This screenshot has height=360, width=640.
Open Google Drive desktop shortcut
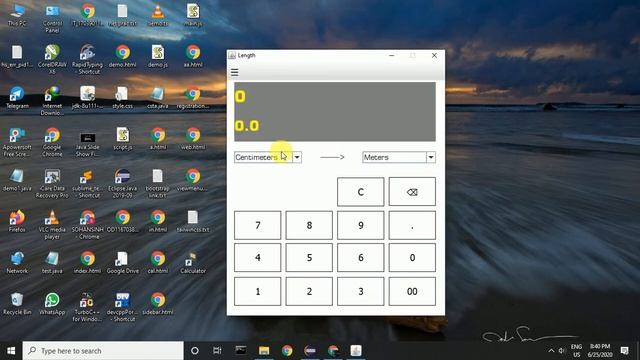[122, 262]
